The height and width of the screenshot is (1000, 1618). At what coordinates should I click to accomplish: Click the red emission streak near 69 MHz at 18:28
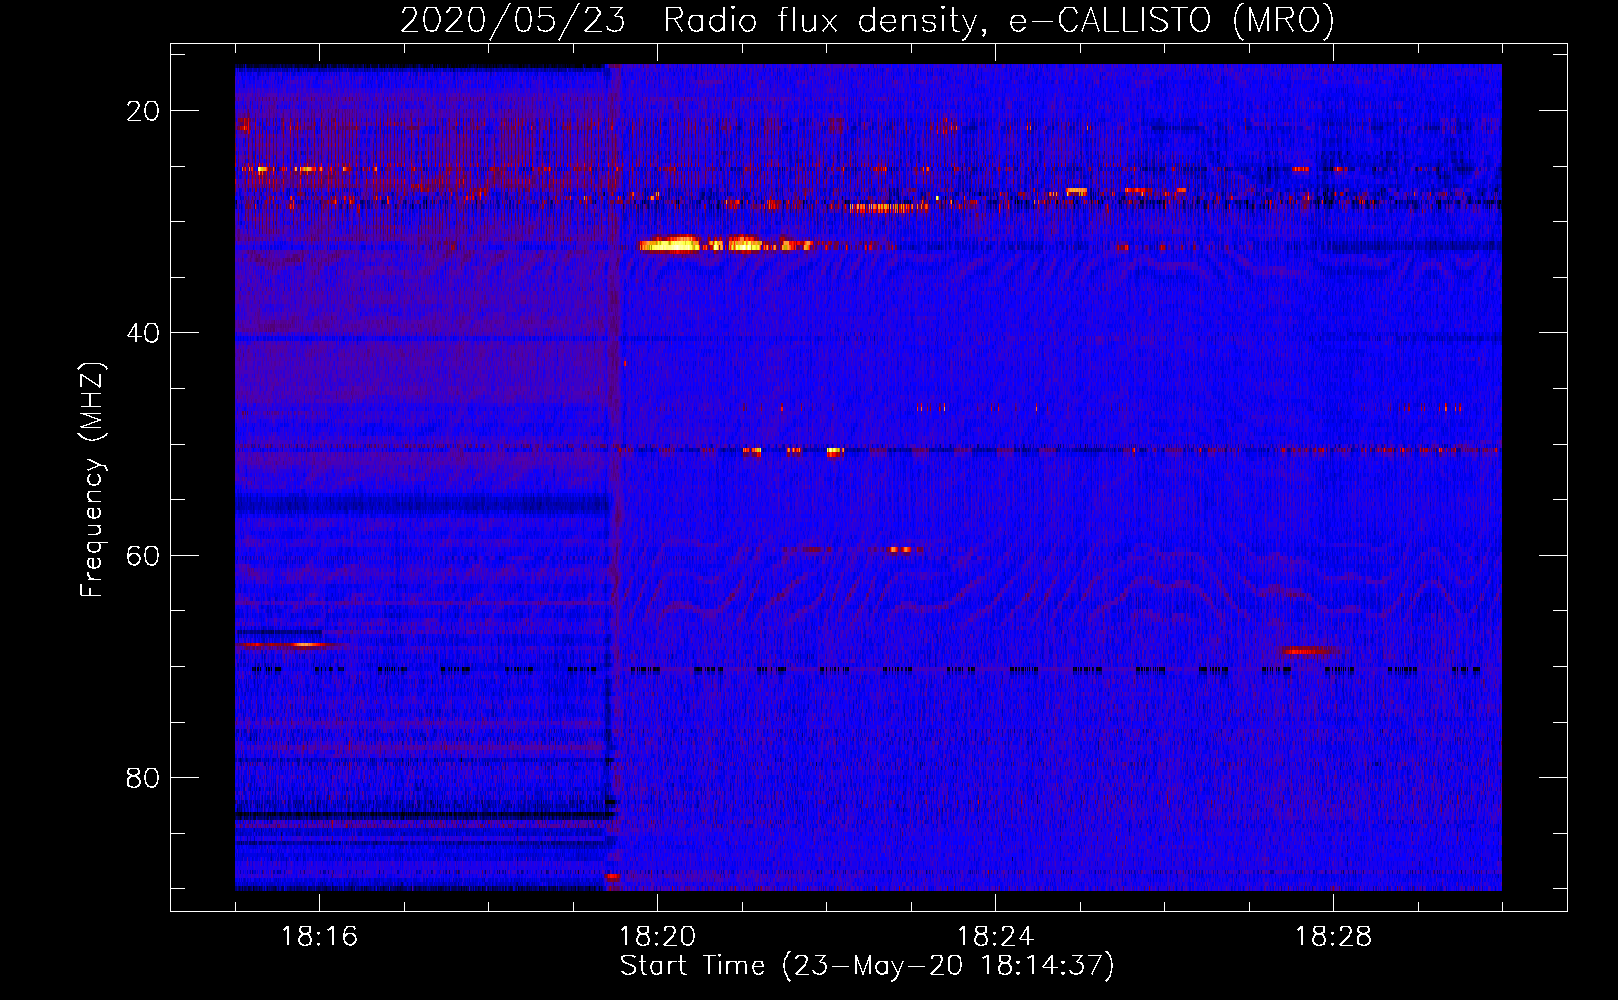1310,651
